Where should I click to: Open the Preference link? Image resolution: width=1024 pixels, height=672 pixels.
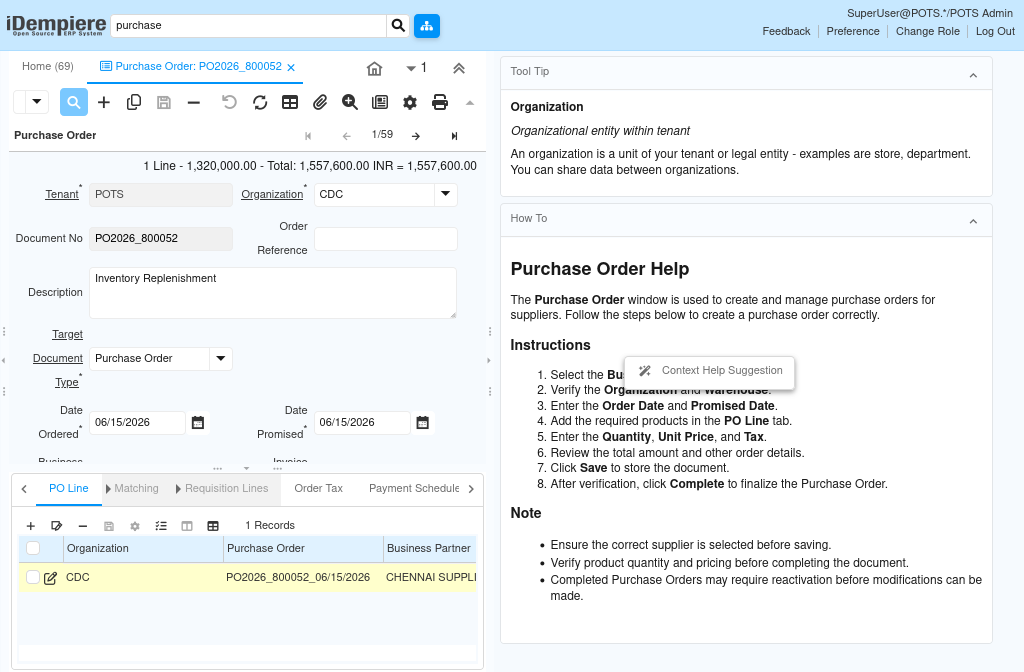853,31
